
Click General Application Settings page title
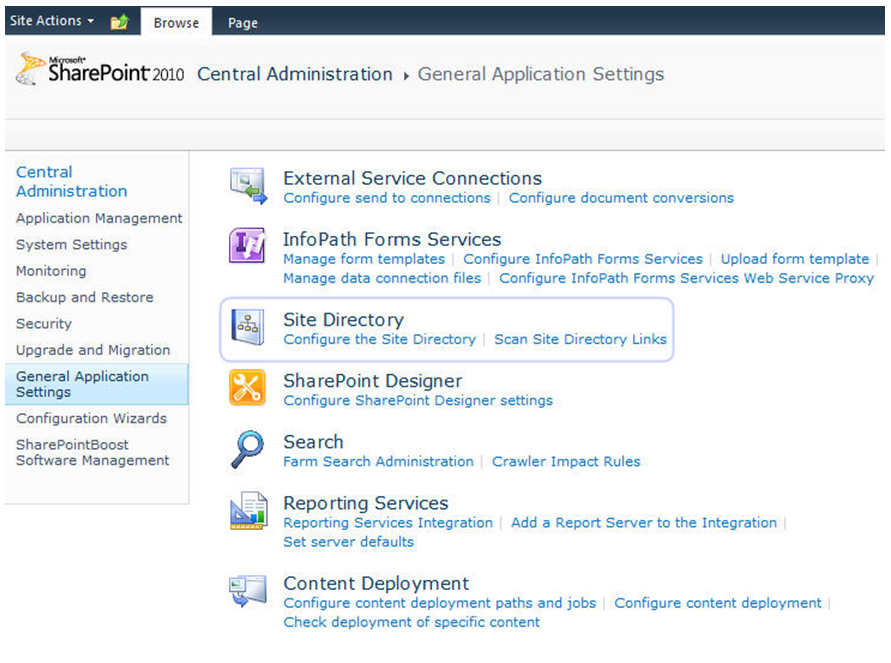click(541, 74)
